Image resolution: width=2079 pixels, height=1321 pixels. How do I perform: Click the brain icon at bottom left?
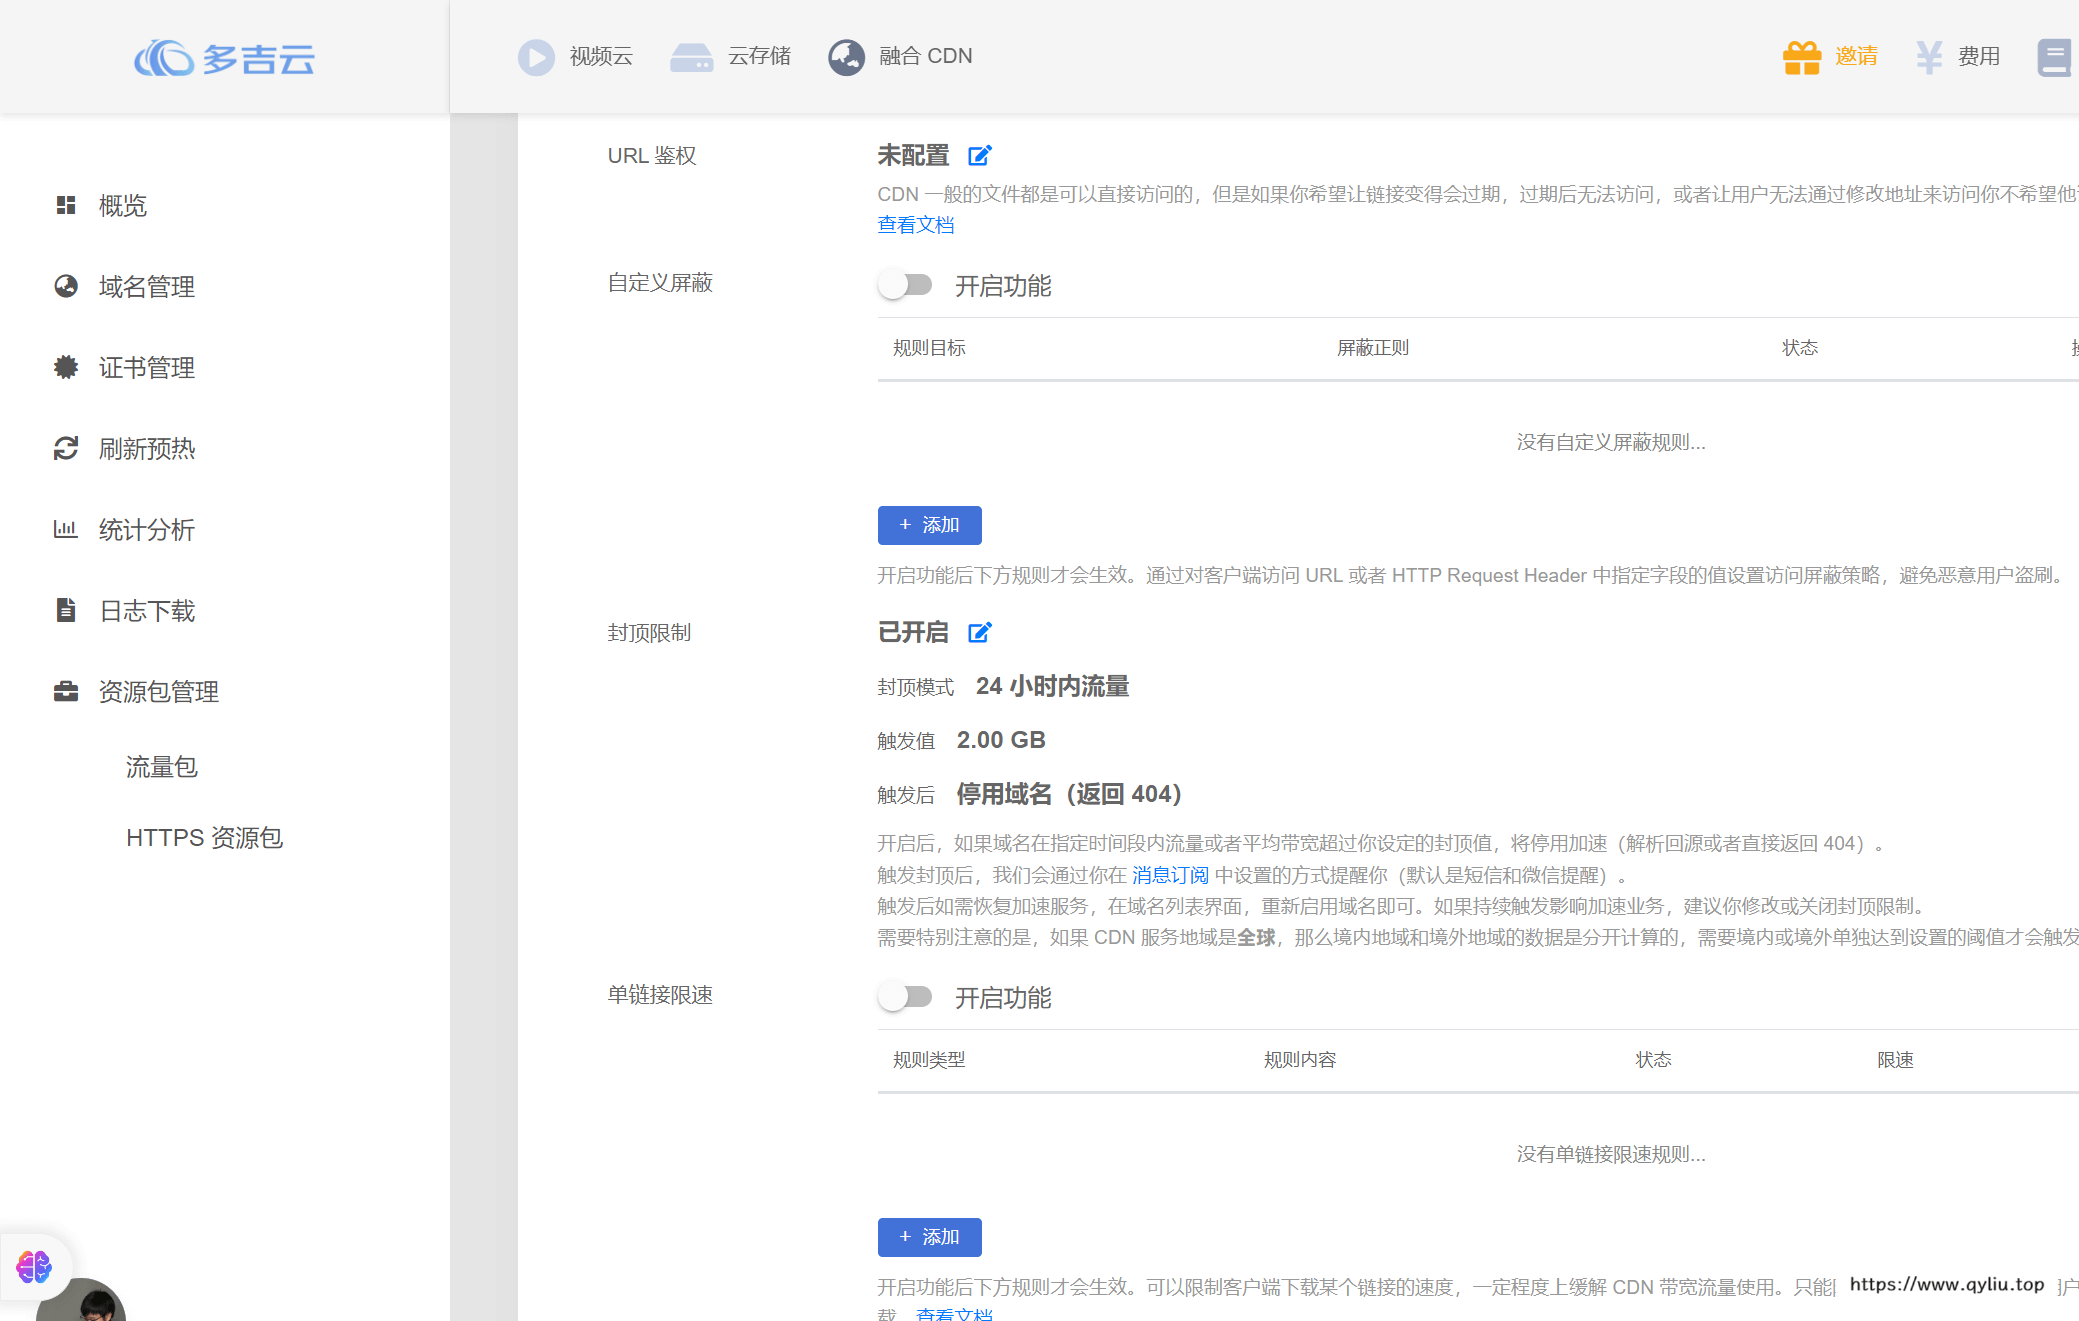click(34, 1267)
